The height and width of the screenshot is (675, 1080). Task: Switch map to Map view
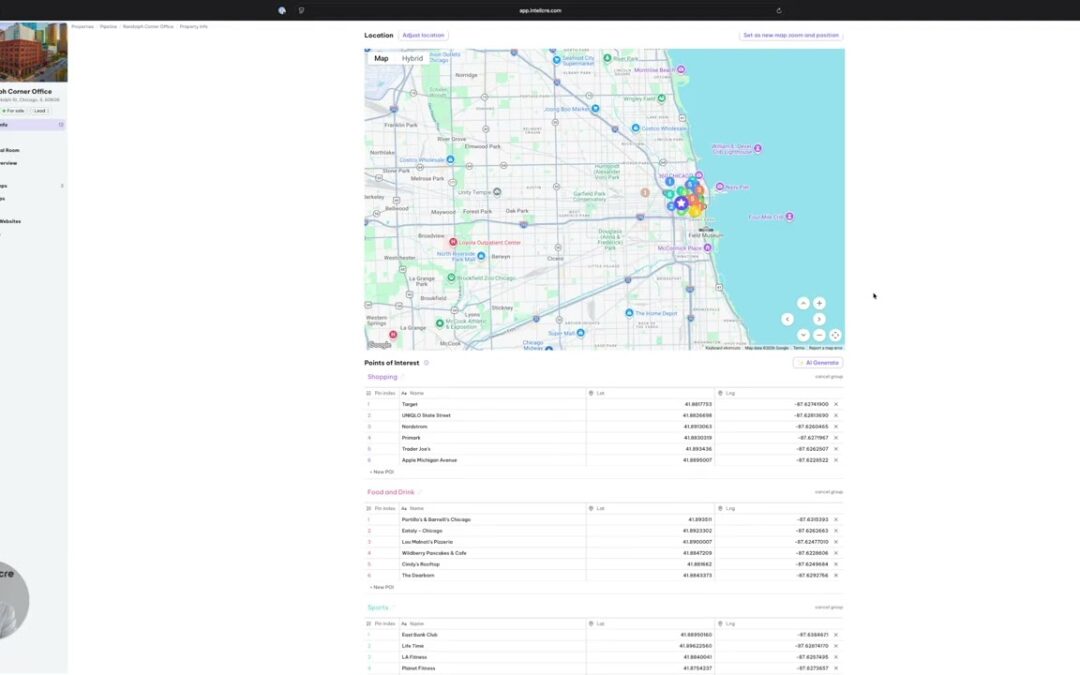[x=381, y=59]
